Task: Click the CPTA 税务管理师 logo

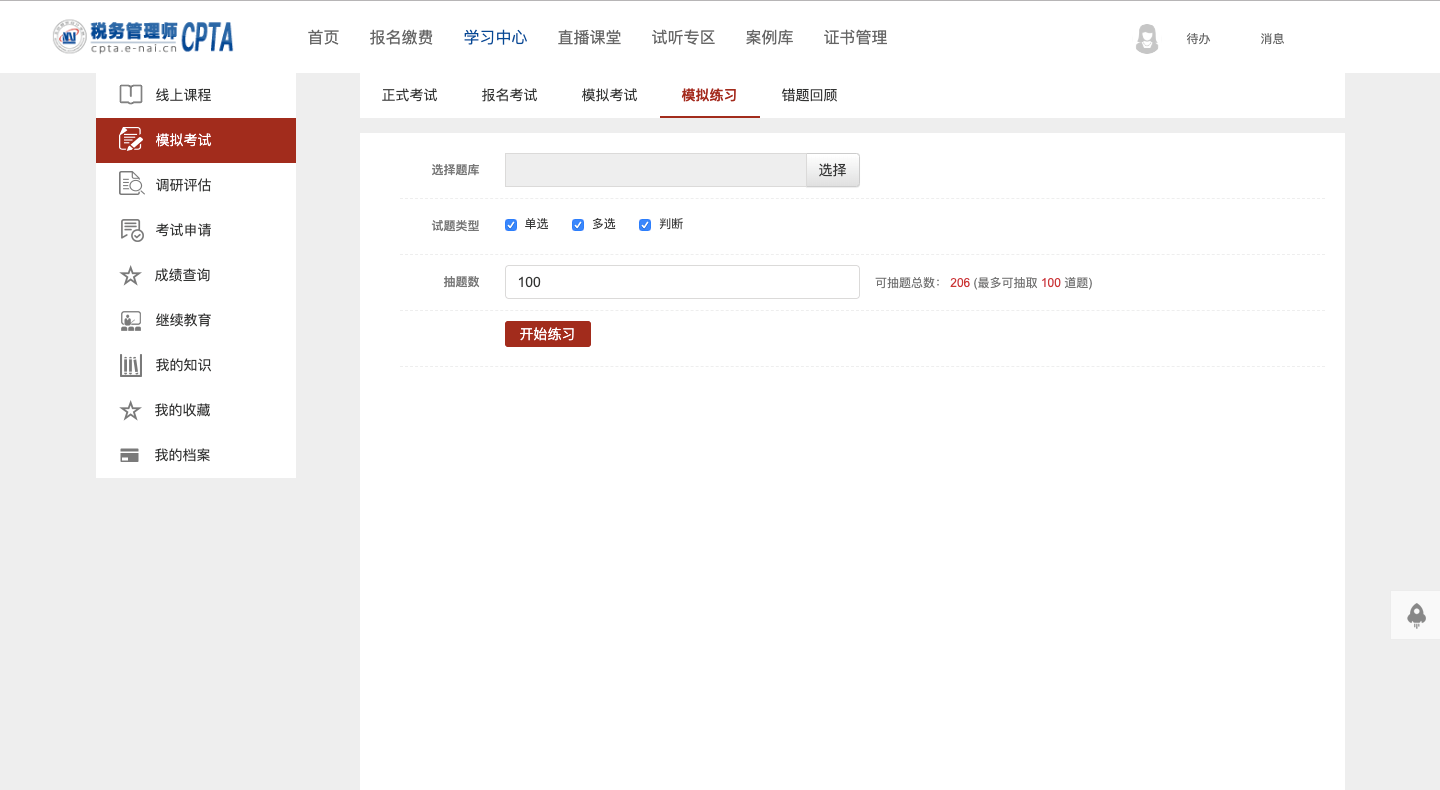Action: [143, 37]
